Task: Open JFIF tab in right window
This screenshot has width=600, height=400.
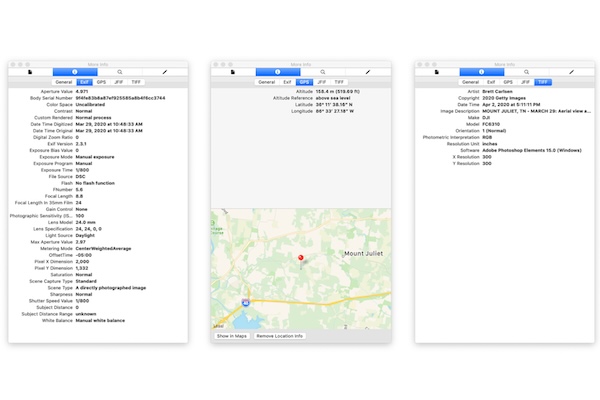Action: click(525, 82)
